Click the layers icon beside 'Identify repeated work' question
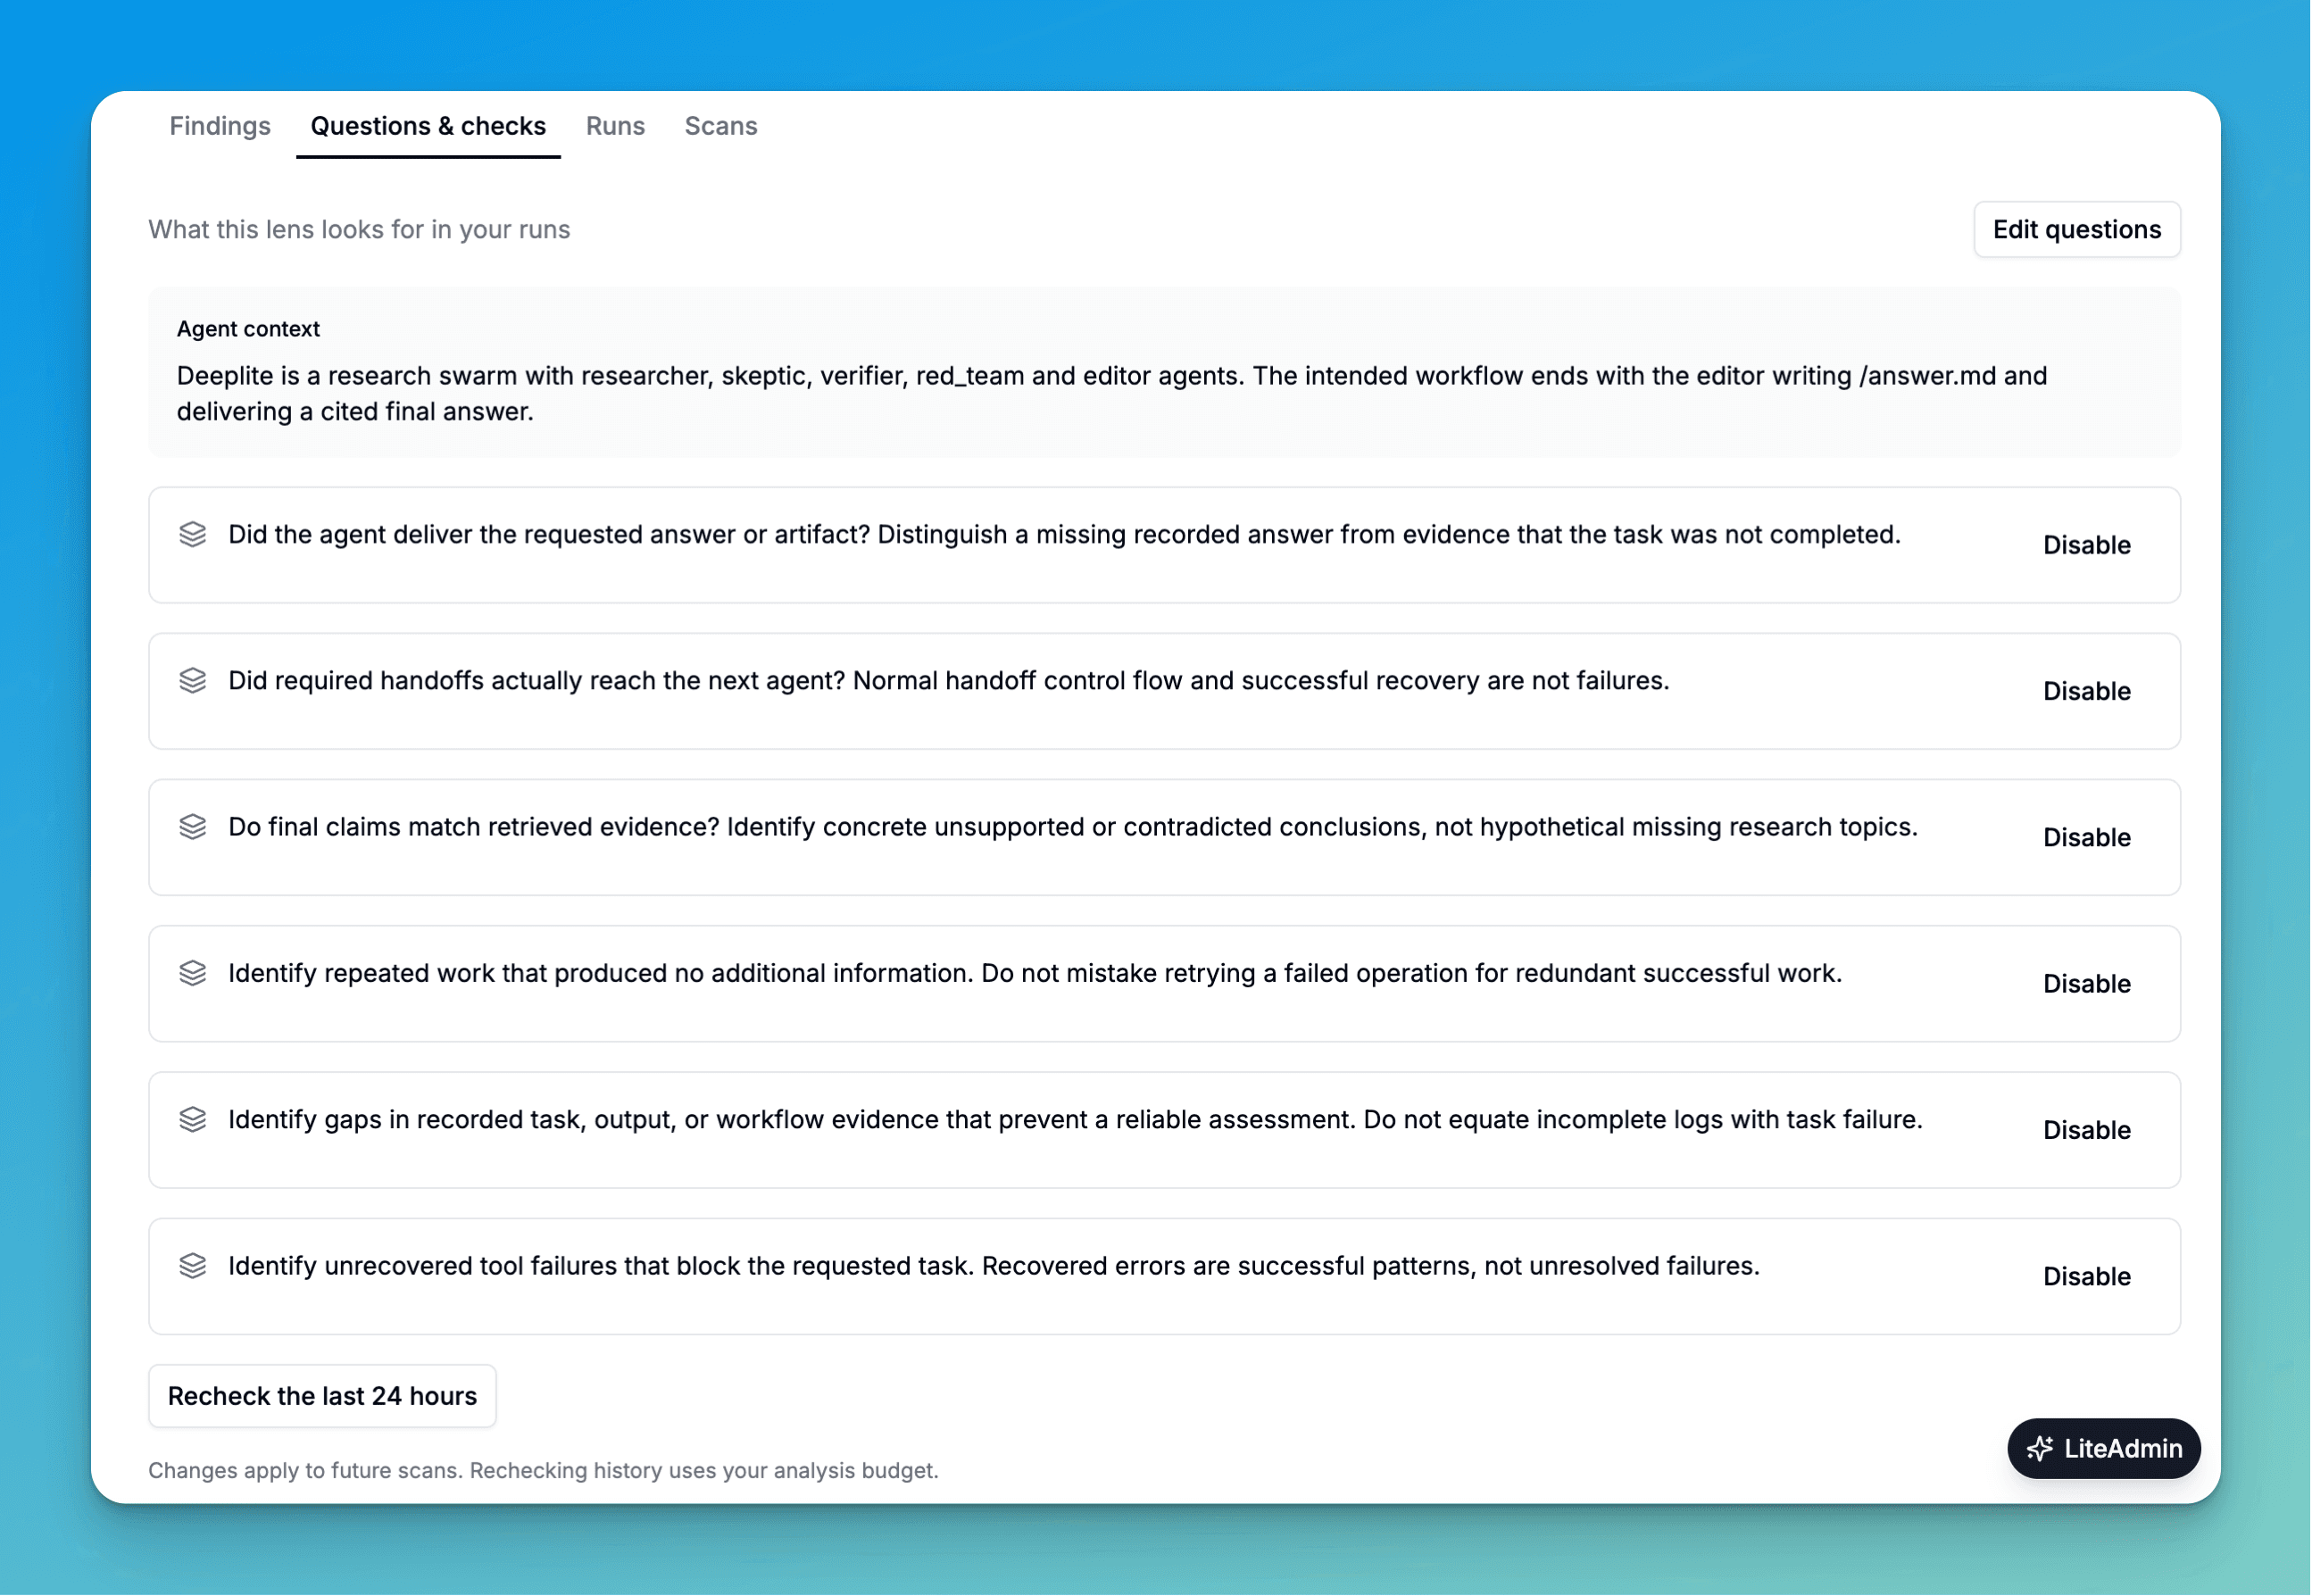This screenshot has height=1596, width=2312. coord(193,973)
